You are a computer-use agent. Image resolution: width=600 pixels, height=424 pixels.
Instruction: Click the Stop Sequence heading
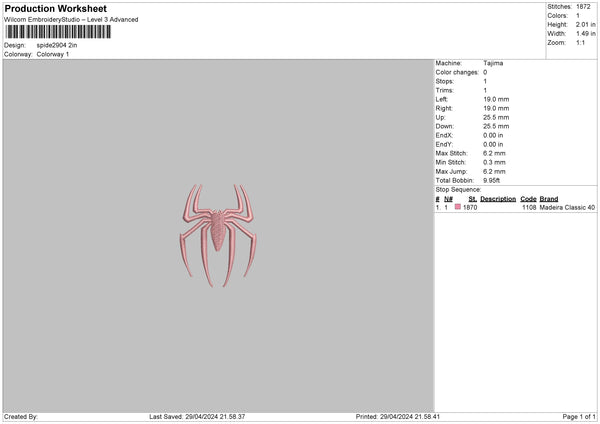tap(458, 189)
